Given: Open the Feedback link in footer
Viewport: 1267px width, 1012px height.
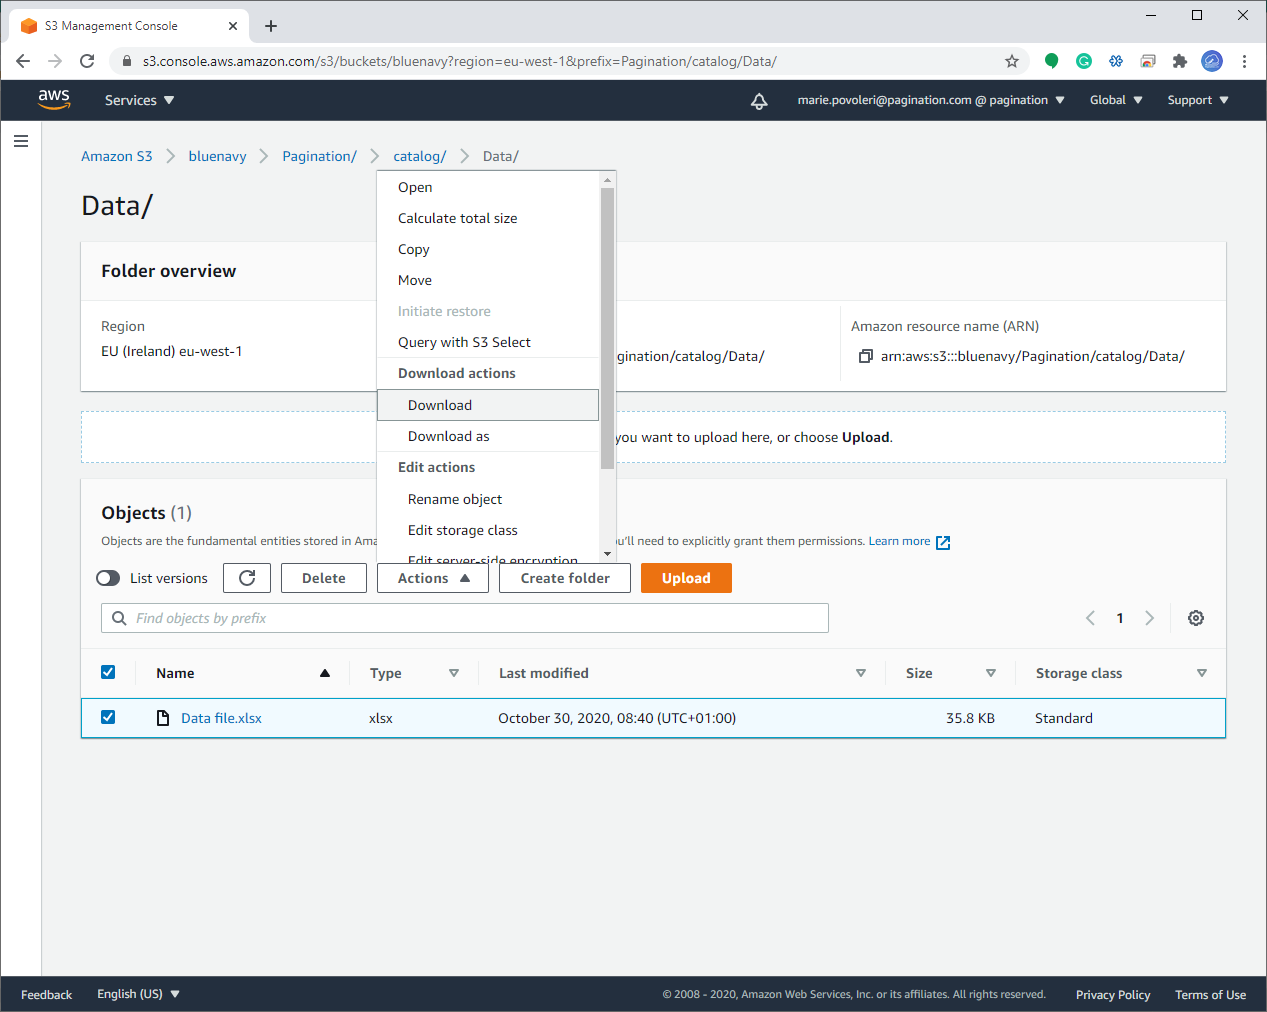Looking at the screenshot, I should pyautogui.click(x=47, y=995).
